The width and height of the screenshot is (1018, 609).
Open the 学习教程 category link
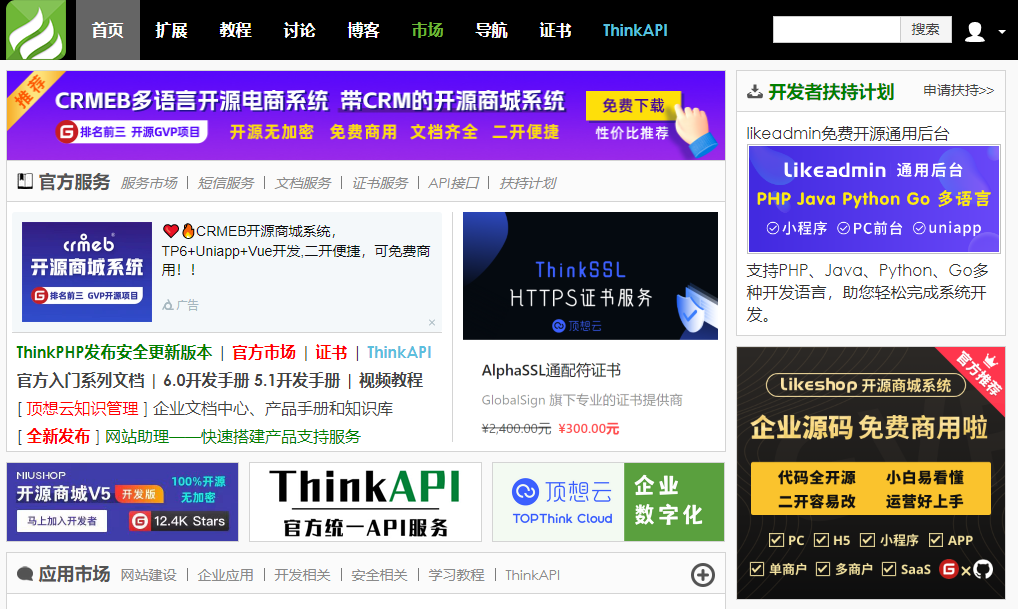(x=456, y=575)
